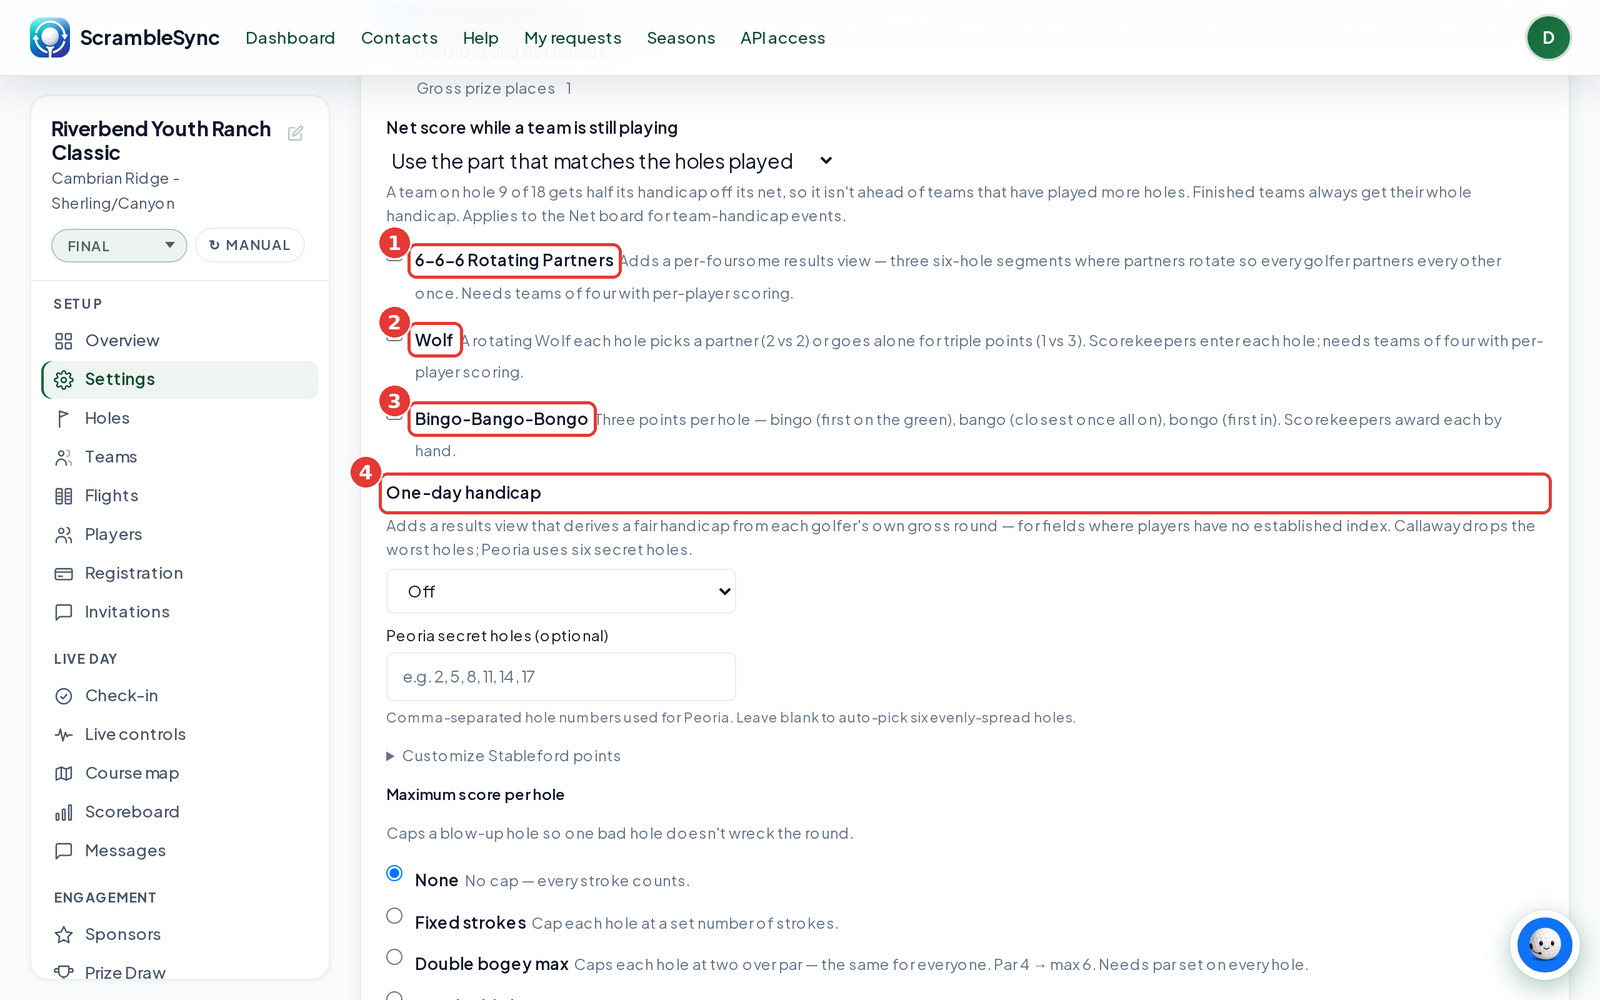Open the net score while playing dropdown
The height and width of the screenshot is (1000, 1600).
click(612, 161)
